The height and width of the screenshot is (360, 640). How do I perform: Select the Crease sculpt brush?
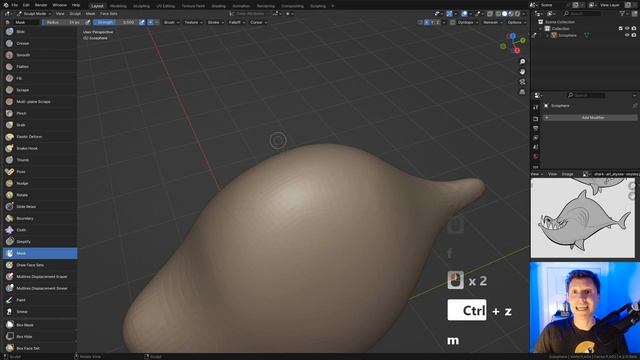pos(40,43)
